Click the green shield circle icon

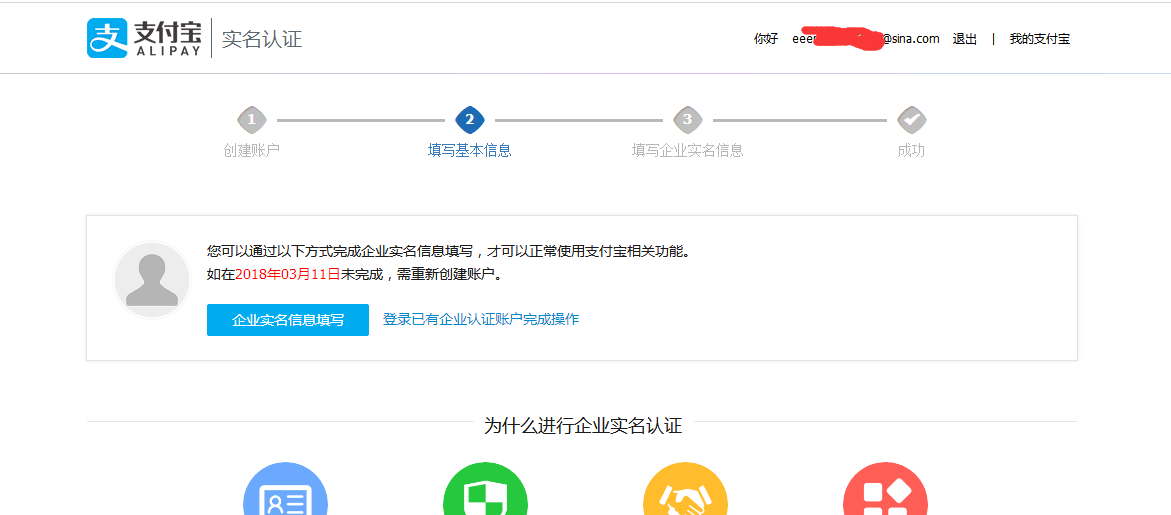[485, 493]
